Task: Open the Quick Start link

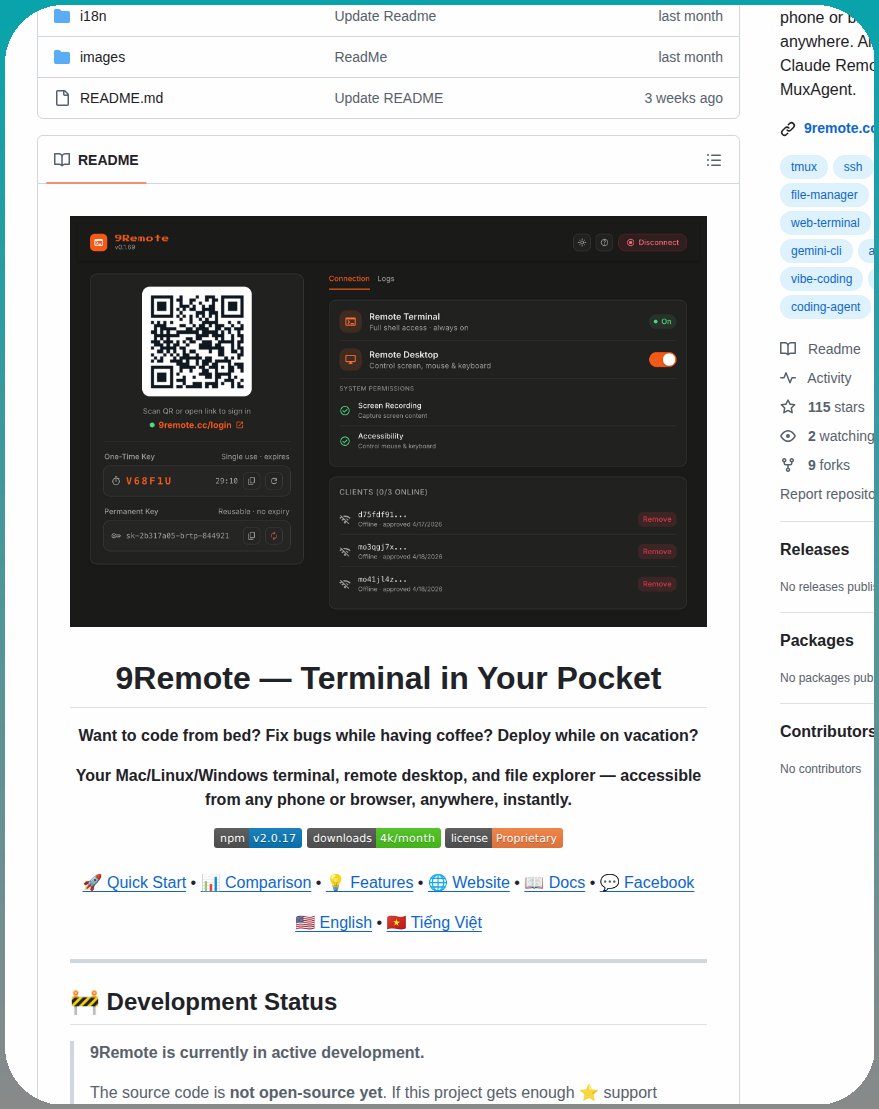Action: [134, 883]
